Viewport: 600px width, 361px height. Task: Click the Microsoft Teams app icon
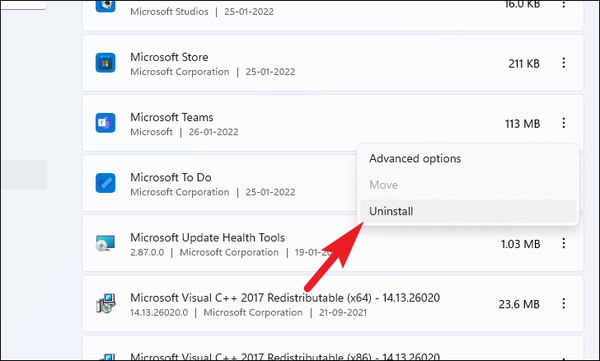coord(105,123)
